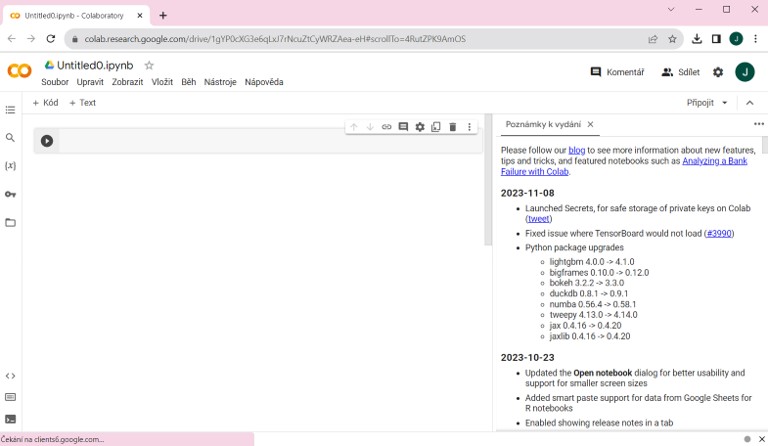The width and height of the screenshot is (768, 446).
Task: Open the Variables {x} panel
Action: (x=10, y=165)
